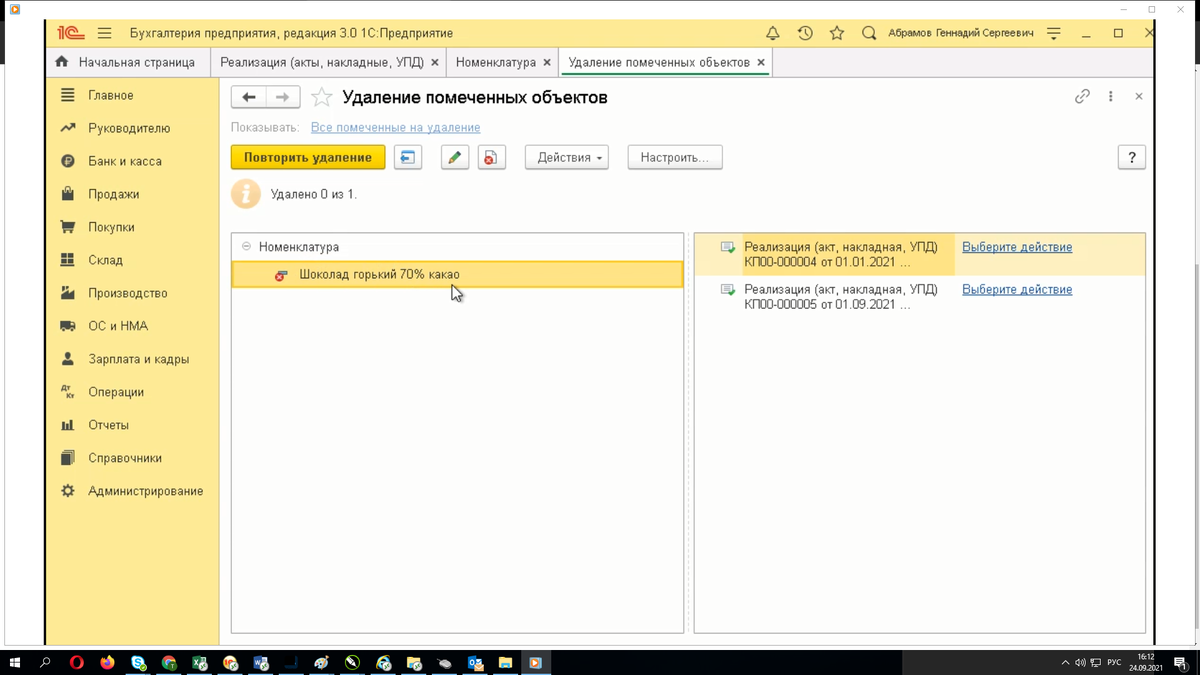The width and height of the screenshot is (1200, 675).
Task: Select Реализация КП00-000004 от 01.01.2021 row
Action: click(920, 255)
